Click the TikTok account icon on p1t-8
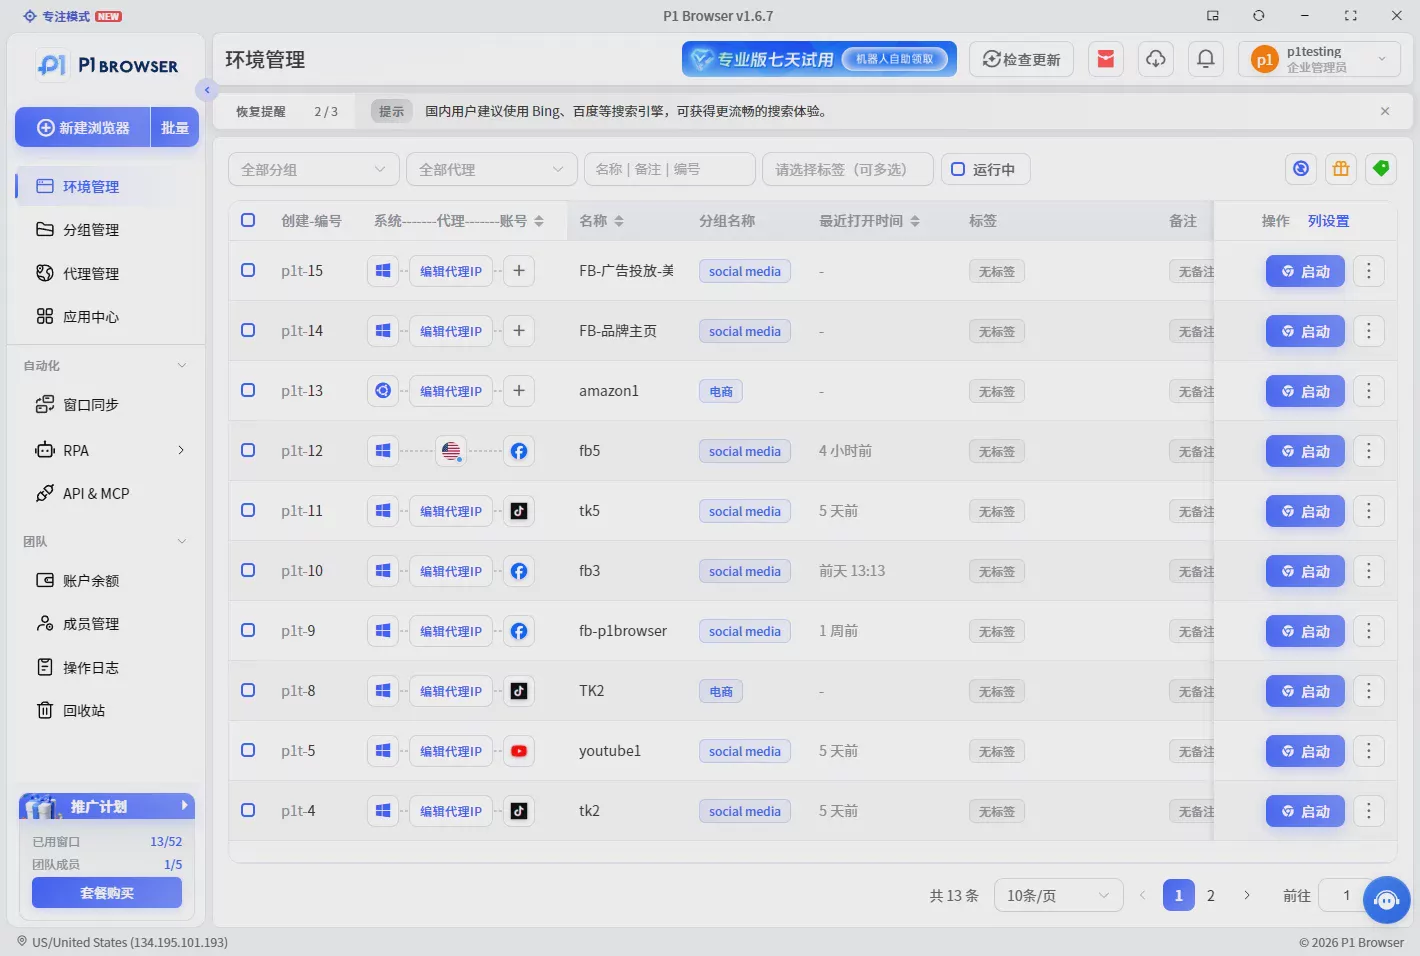 519,691
